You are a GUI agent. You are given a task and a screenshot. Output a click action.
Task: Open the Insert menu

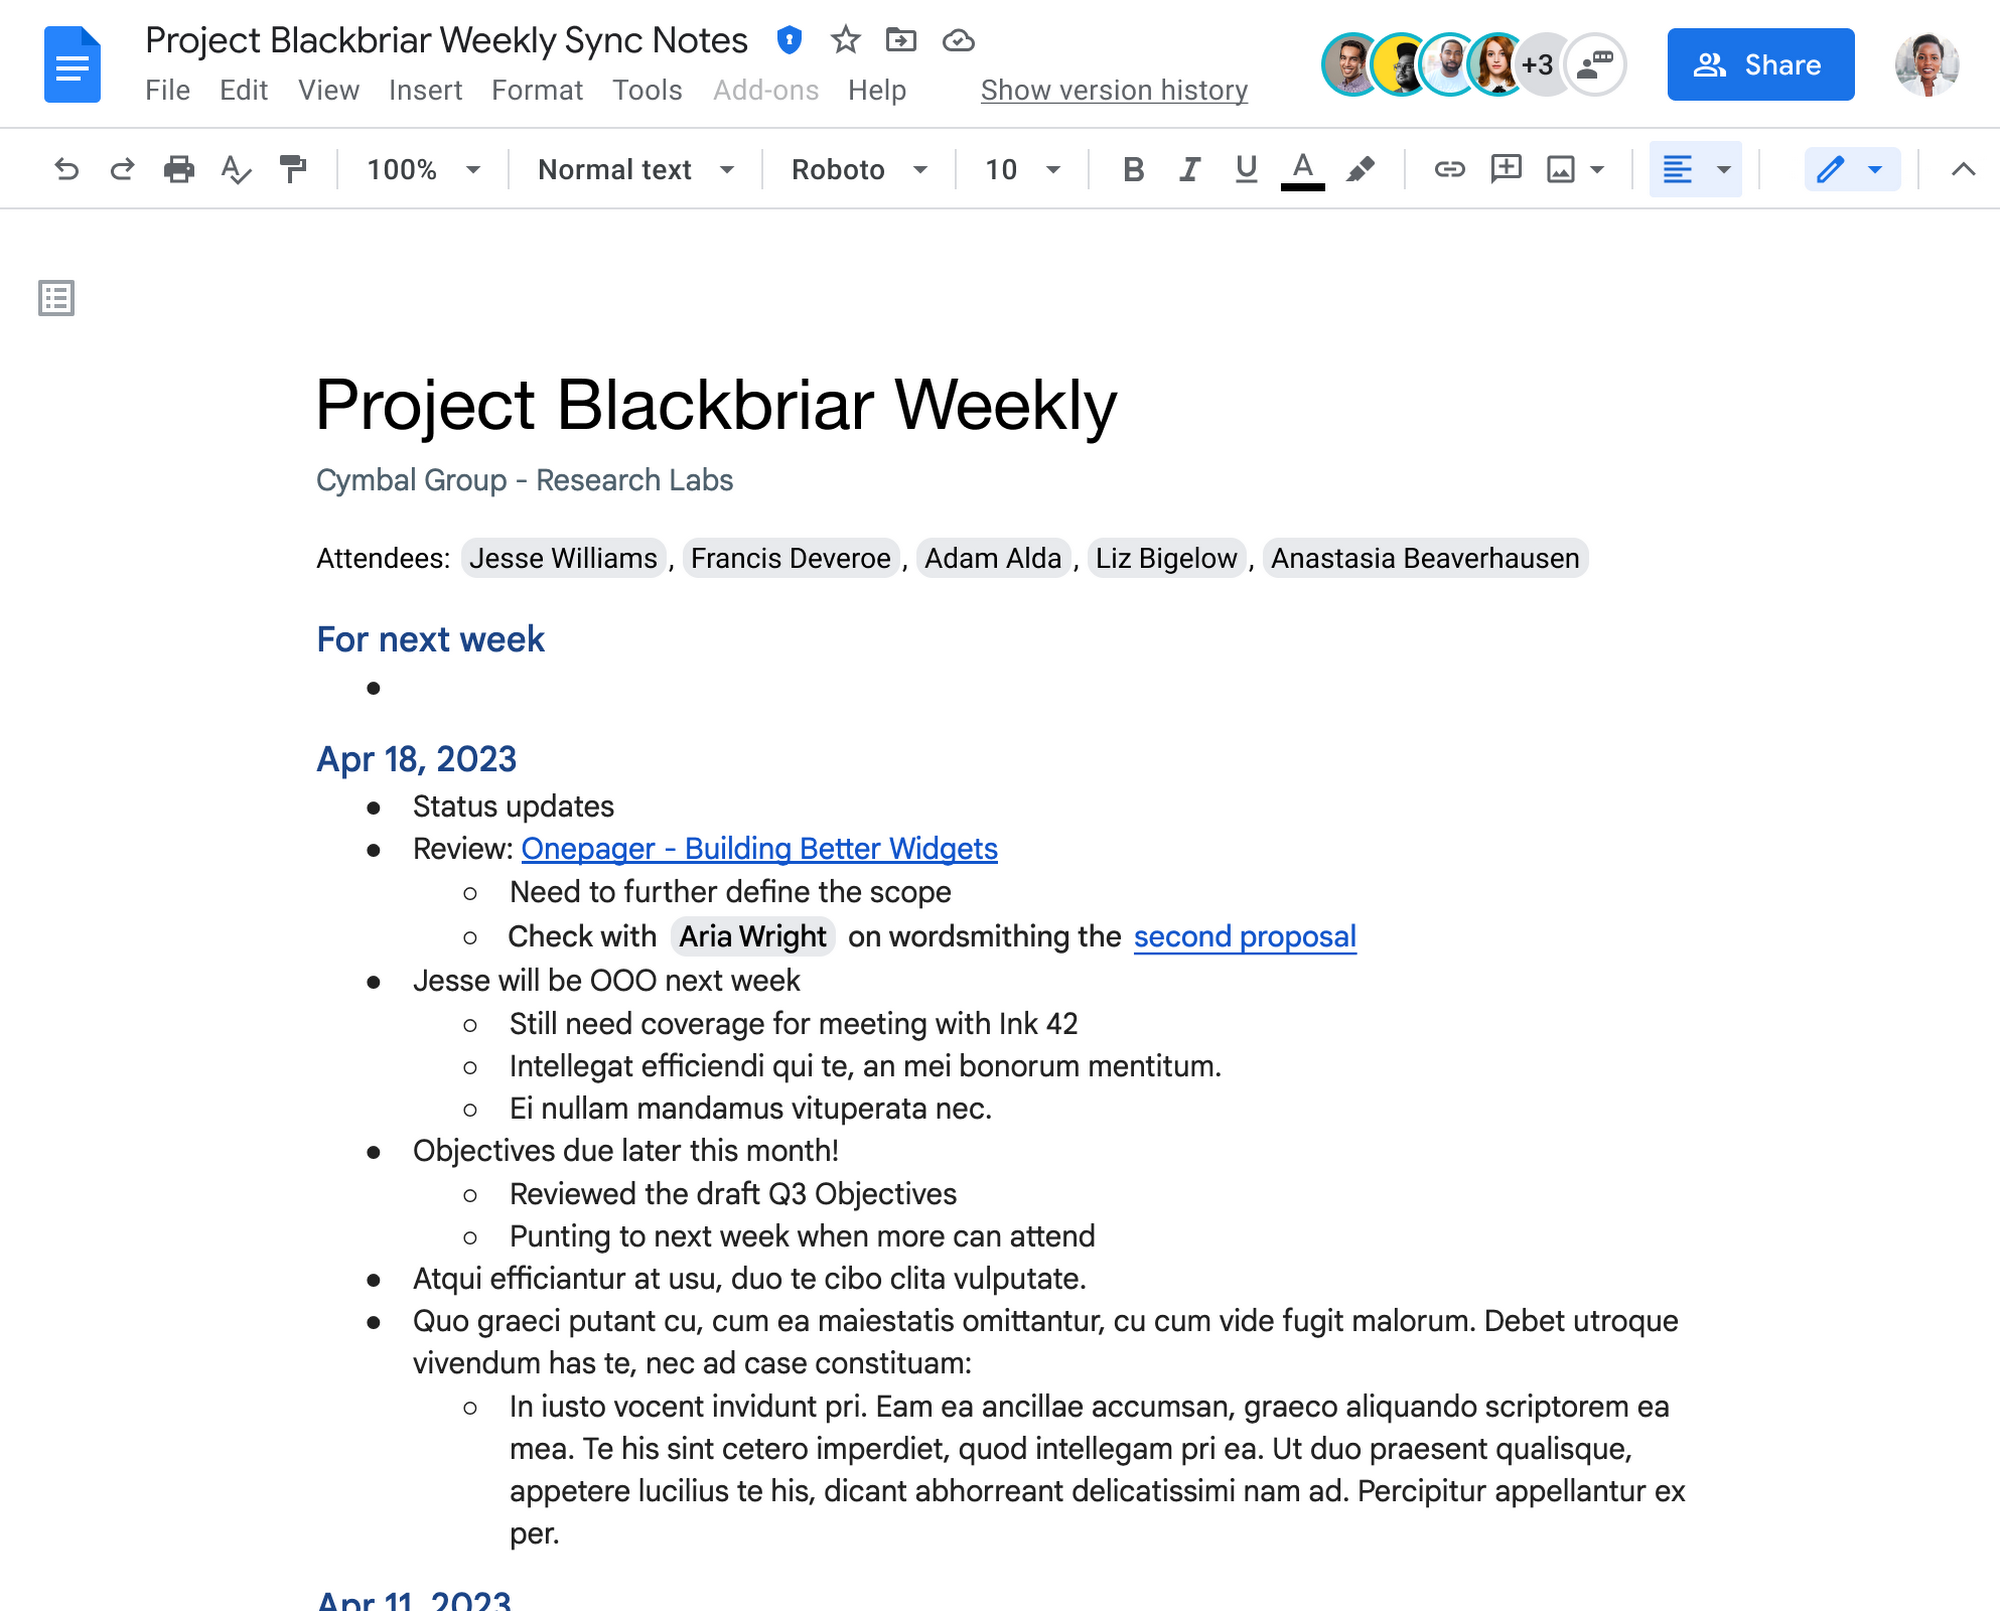pos(425,90)
